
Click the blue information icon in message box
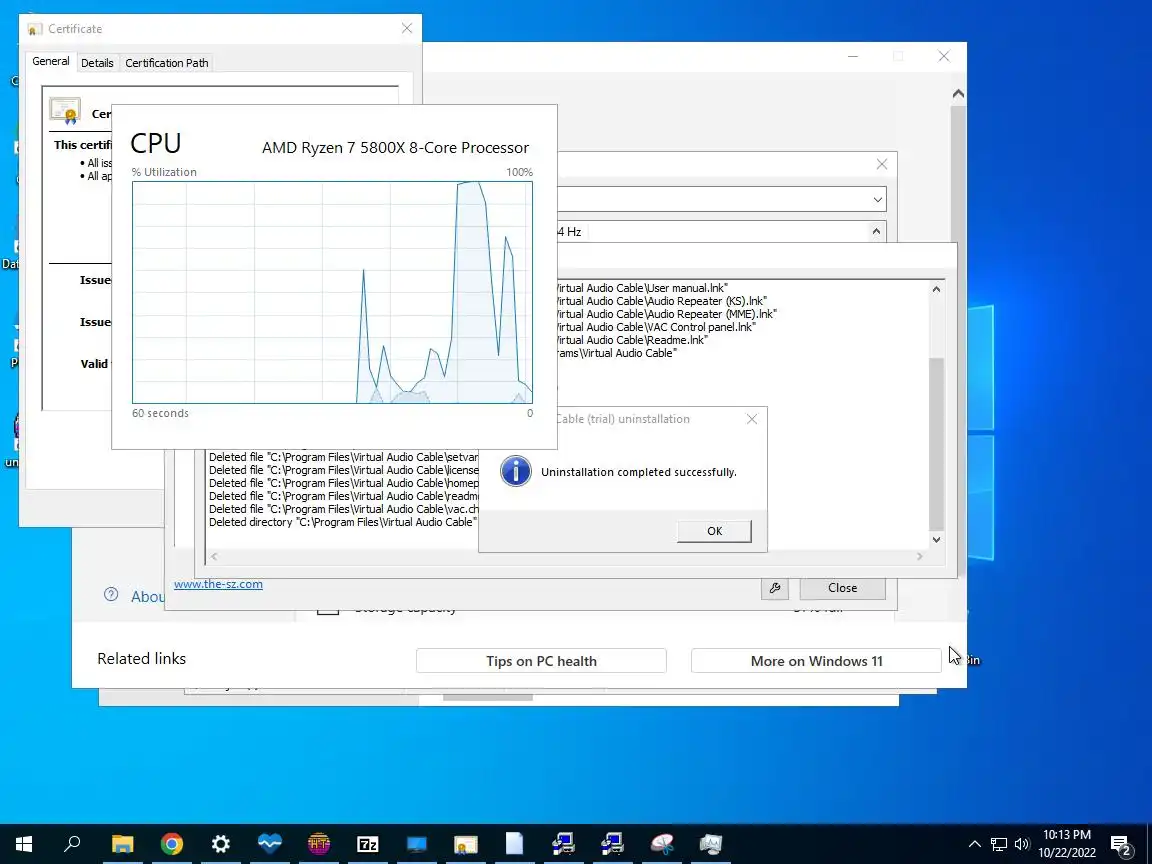pyautogui.click(x=516, y=471)
